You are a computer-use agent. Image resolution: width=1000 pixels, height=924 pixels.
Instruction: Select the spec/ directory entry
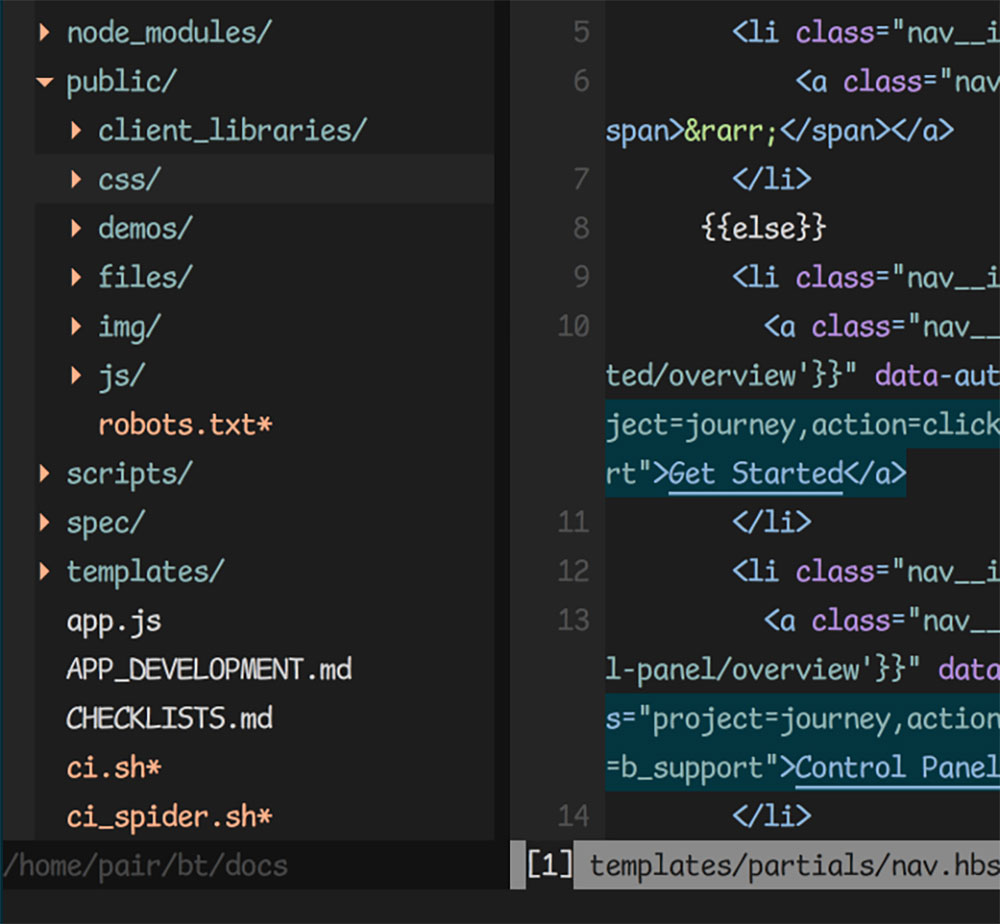pyautogui.click(x=105, y=522)
